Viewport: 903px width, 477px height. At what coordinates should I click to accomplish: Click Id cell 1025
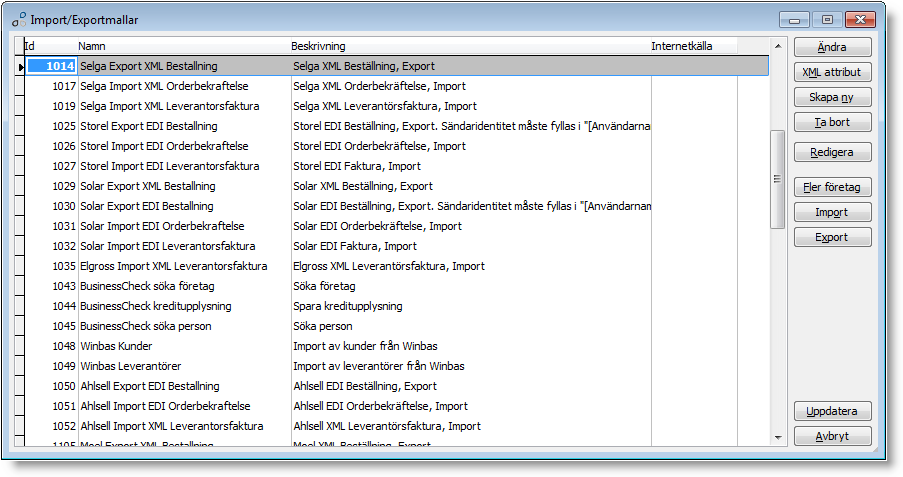tap(51, 126)
